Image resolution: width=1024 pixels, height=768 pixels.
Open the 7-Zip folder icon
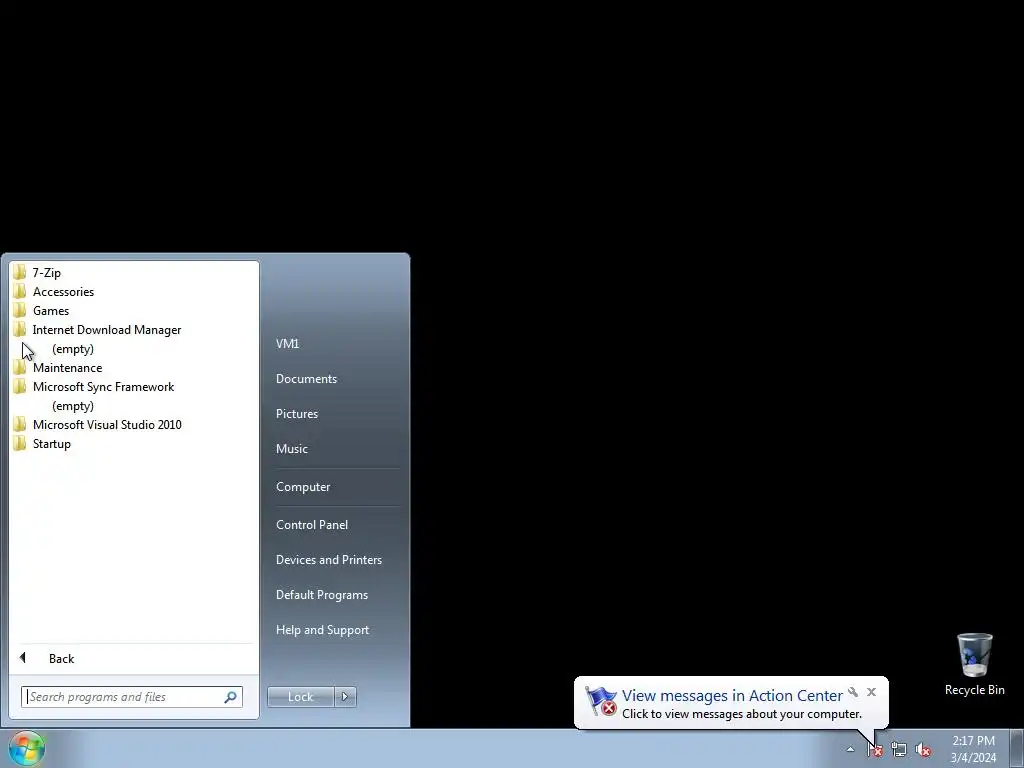(20, 272)
